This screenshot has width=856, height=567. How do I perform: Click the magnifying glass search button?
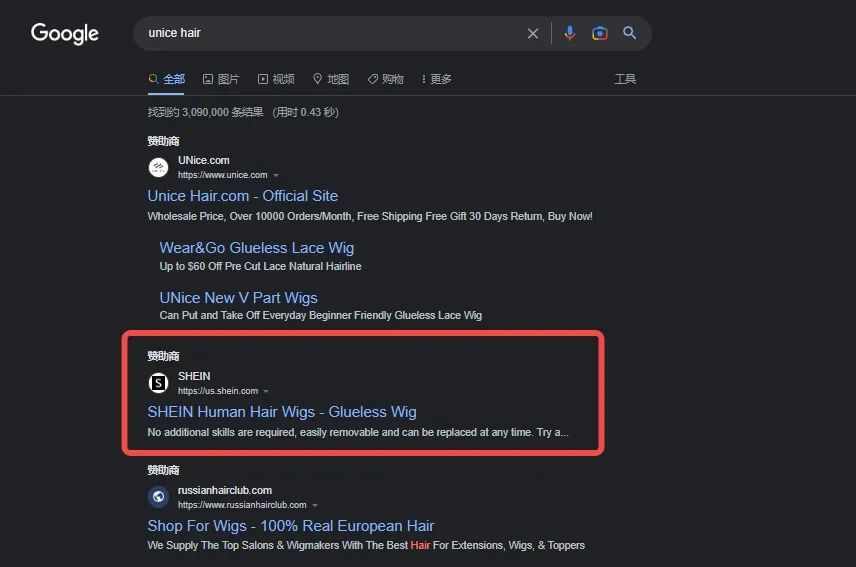(629, 33)
